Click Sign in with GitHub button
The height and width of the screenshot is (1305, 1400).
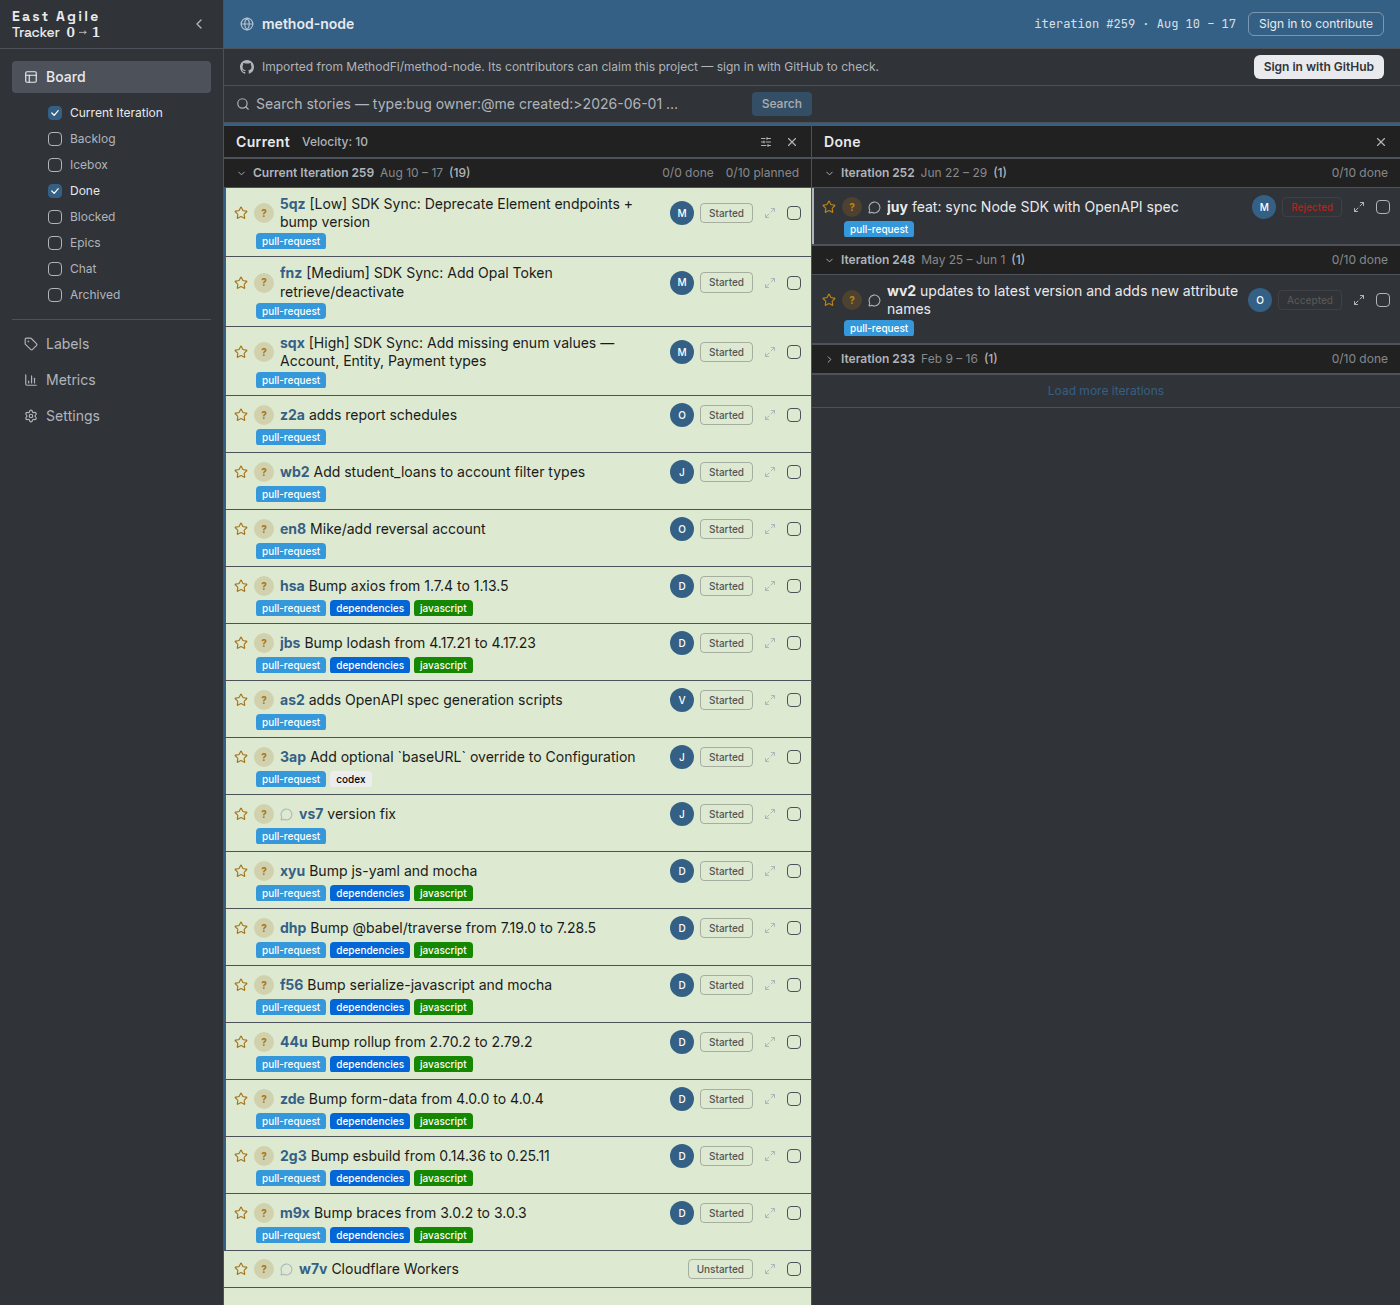(1318, 67)
